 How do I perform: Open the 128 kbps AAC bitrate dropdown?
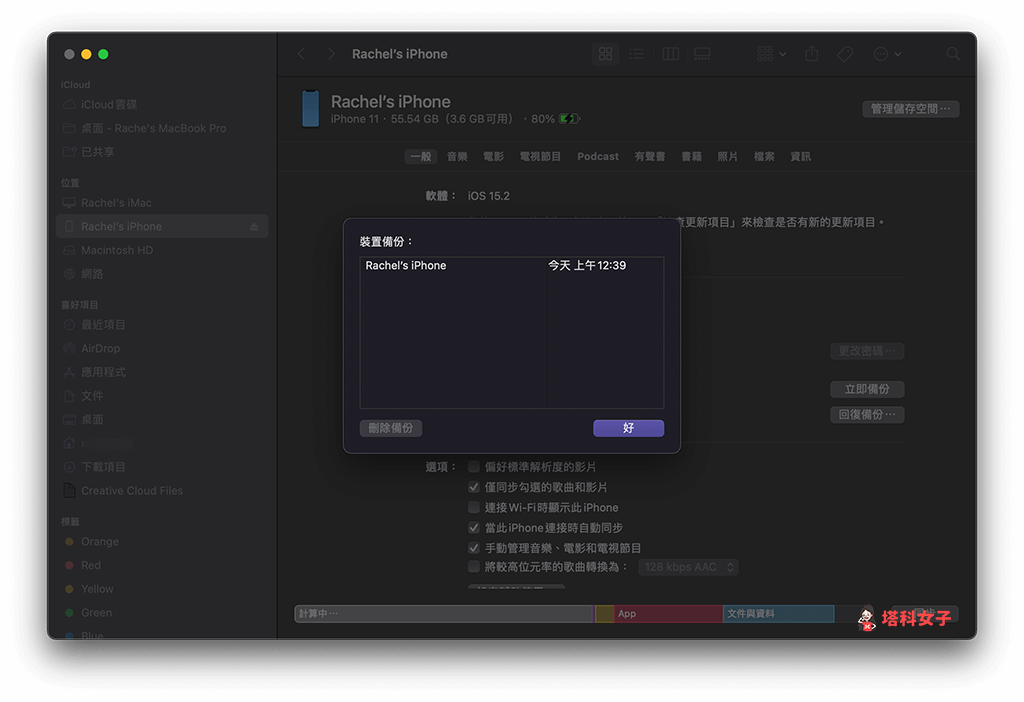(688, 567)
